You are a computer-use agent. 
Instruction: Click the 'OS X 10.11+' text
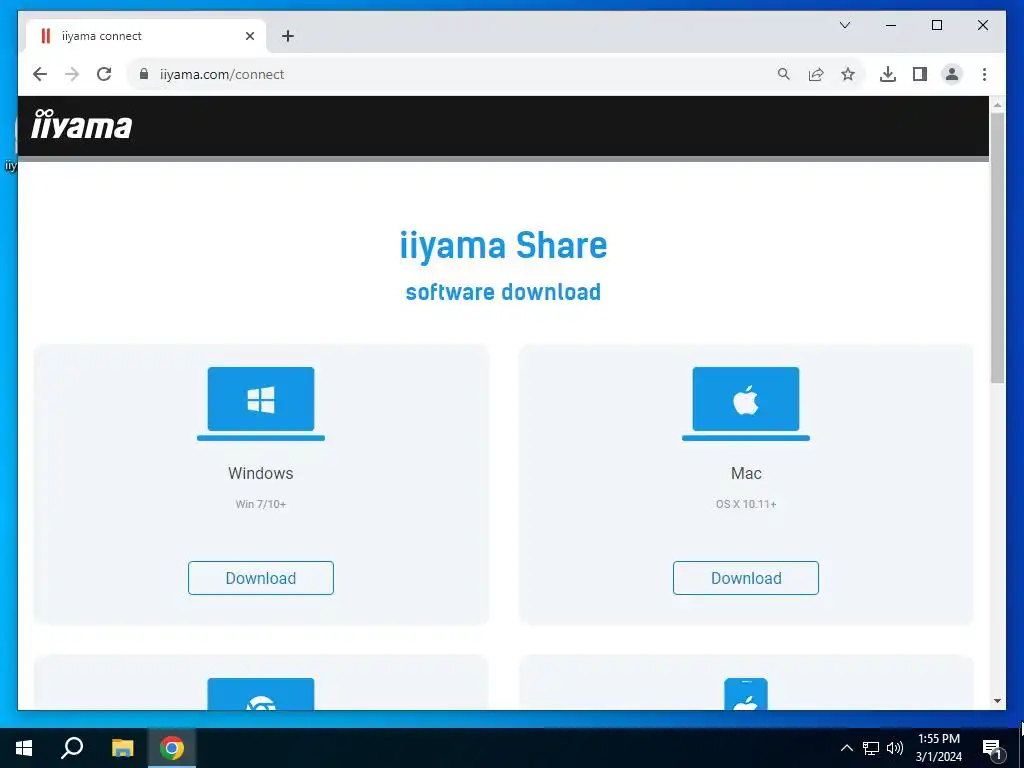click(x=746, y=504)
